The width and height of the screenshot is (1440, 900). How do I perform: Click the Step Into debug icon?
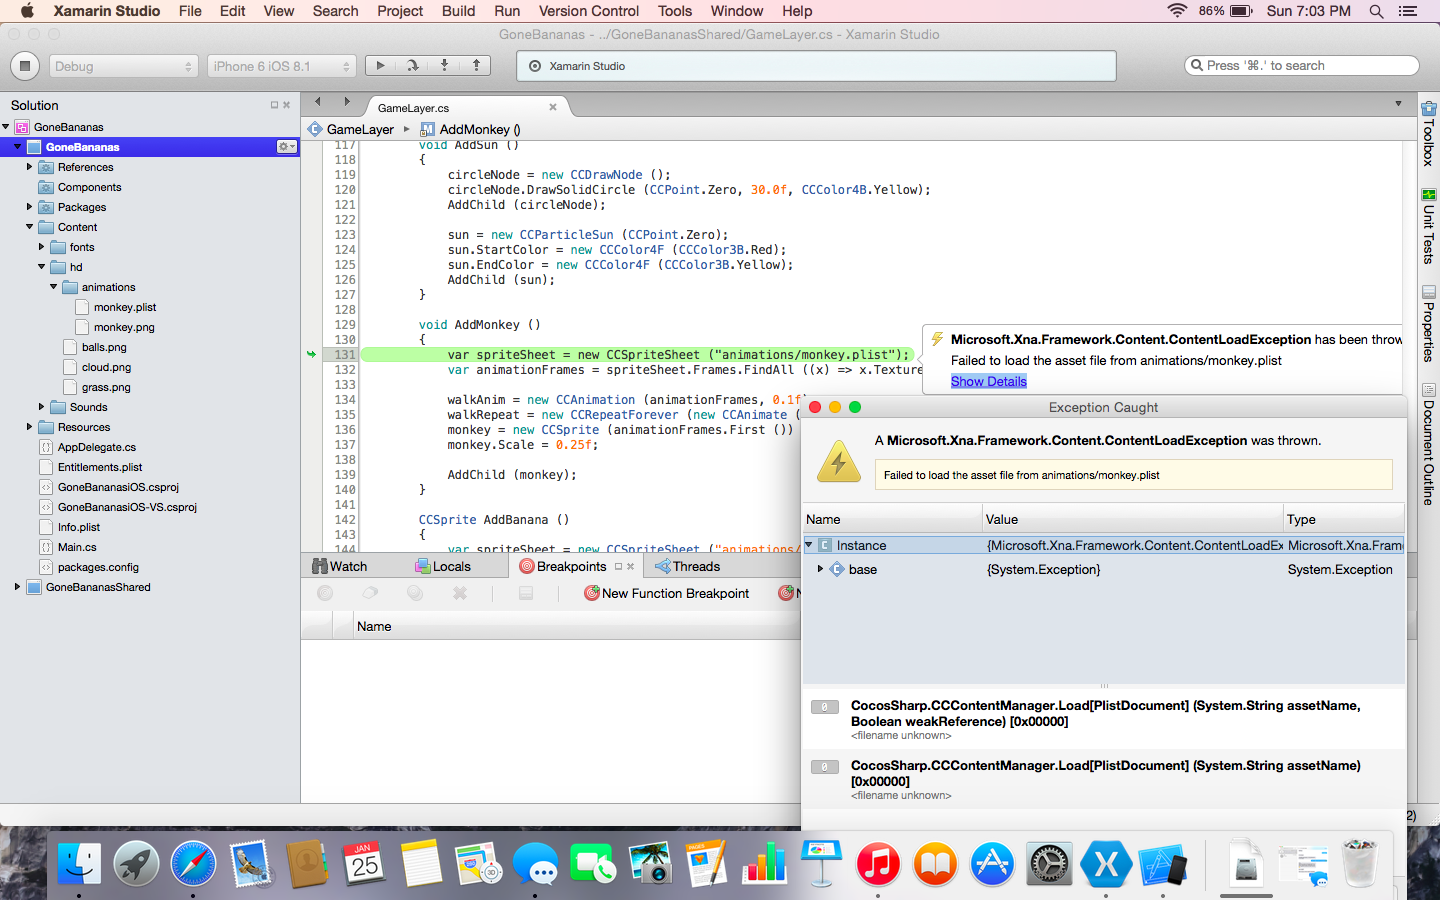[x=444, y=66]
